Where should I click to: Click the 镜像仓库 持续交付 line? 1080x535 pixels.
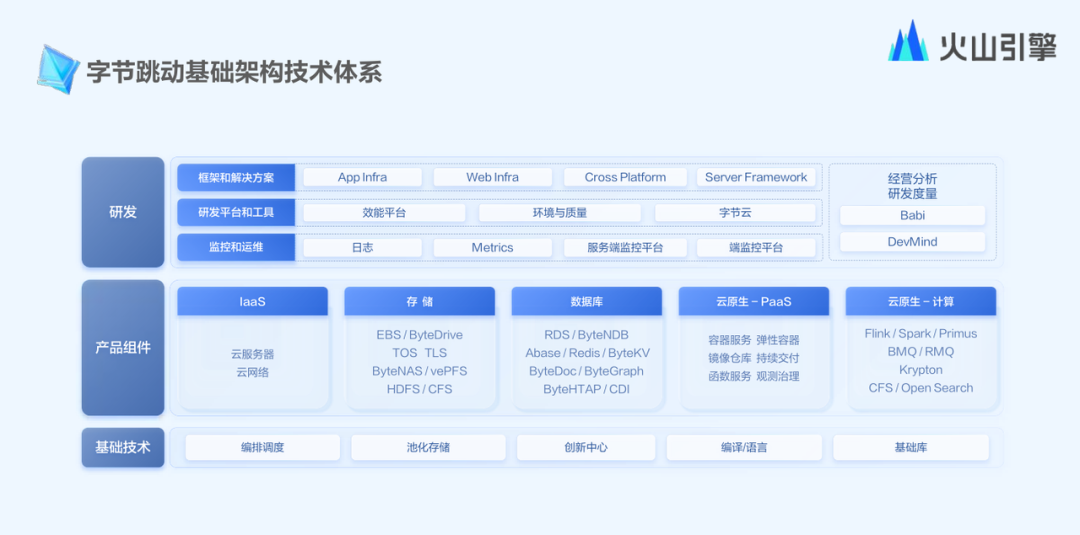click(x=754, y=358)
